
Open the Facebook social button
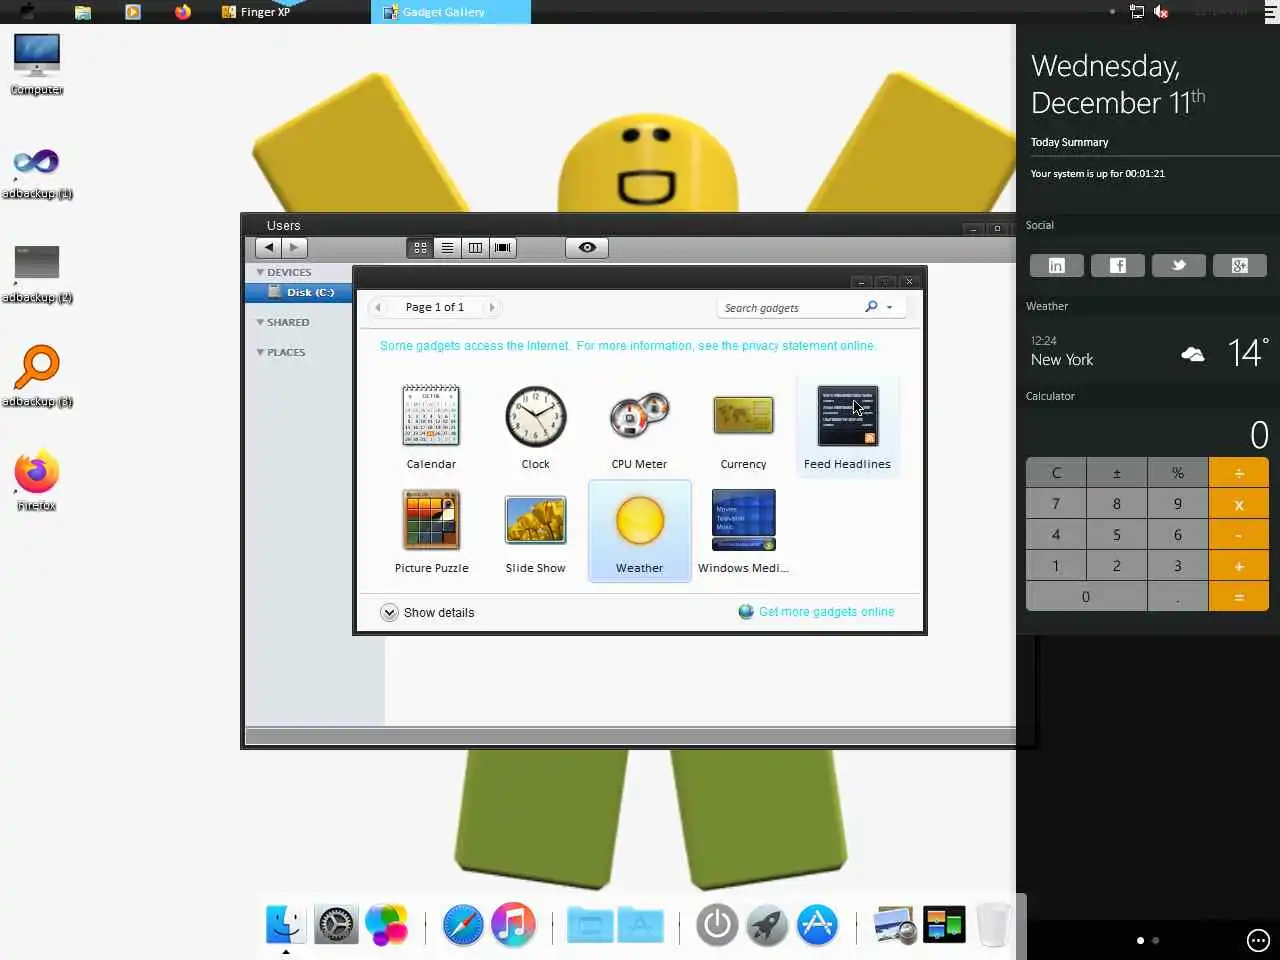point(1118,265)
